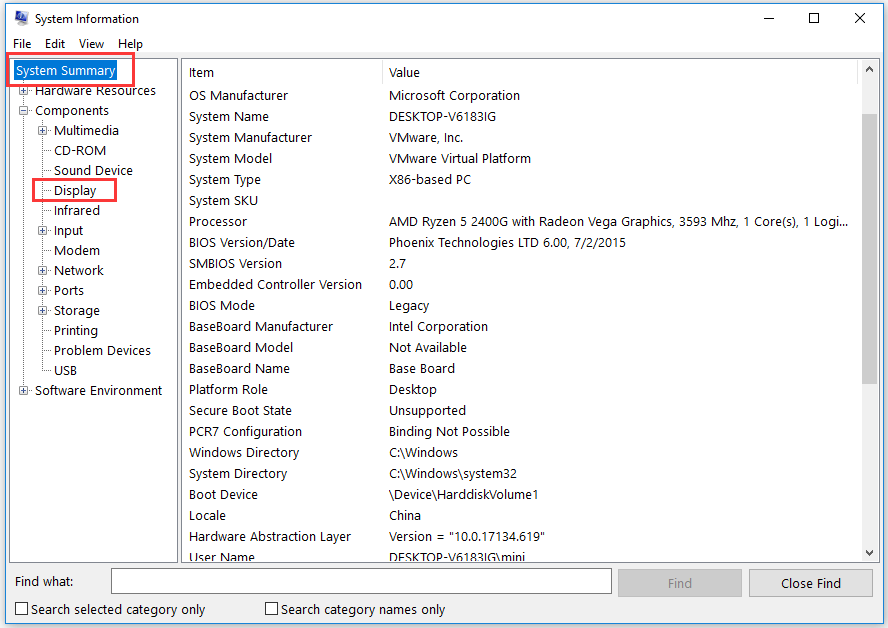Click the Find what text field
This screenshot has height=628, width=888.
pos(360,581)
